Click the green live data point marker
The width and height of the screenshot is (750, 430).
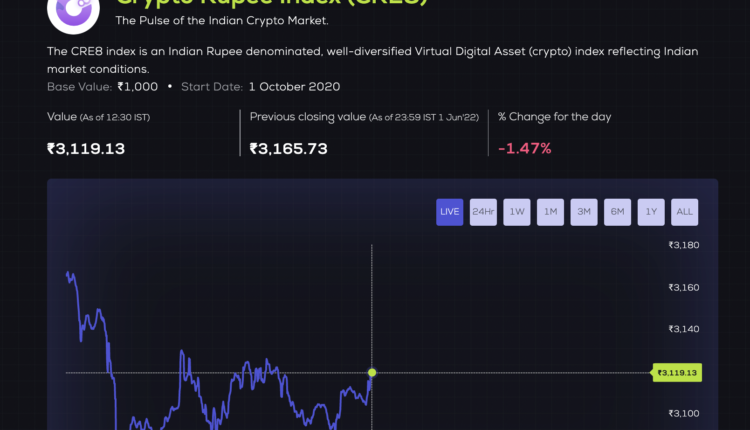(372, 373)
